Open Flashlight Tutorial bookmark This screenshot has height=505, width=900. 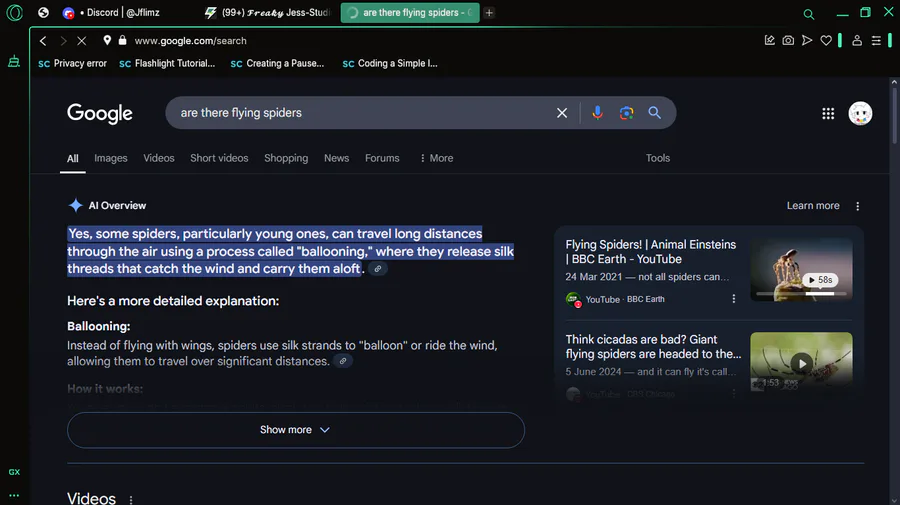point(167,63)
